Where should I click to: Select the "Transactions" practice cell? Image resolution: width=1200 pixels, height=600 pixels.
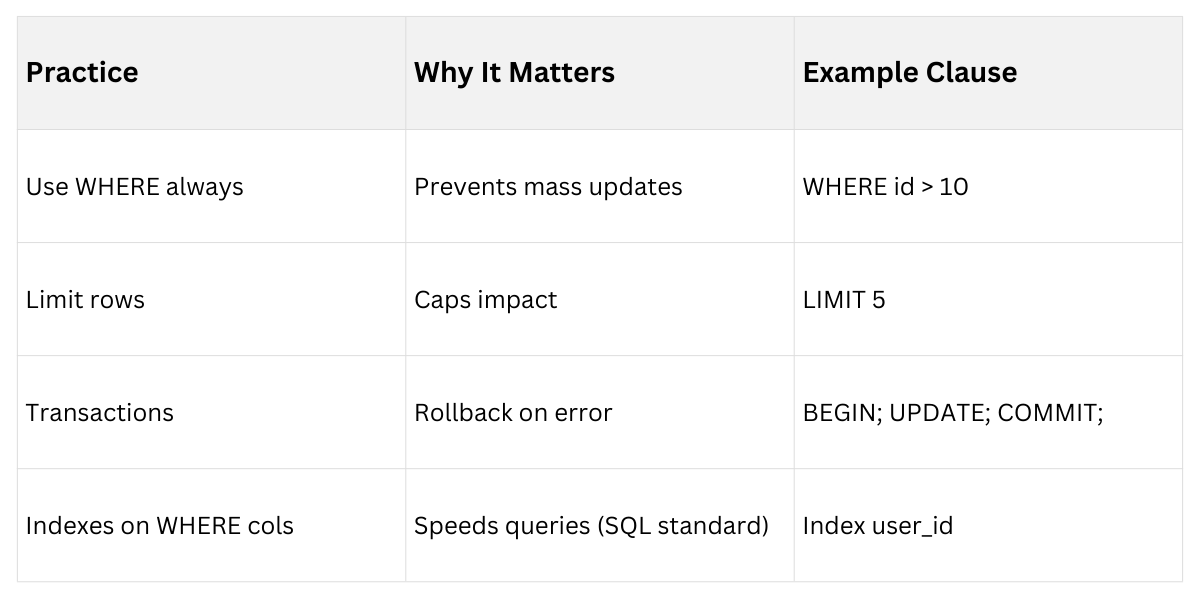(99, 413)
